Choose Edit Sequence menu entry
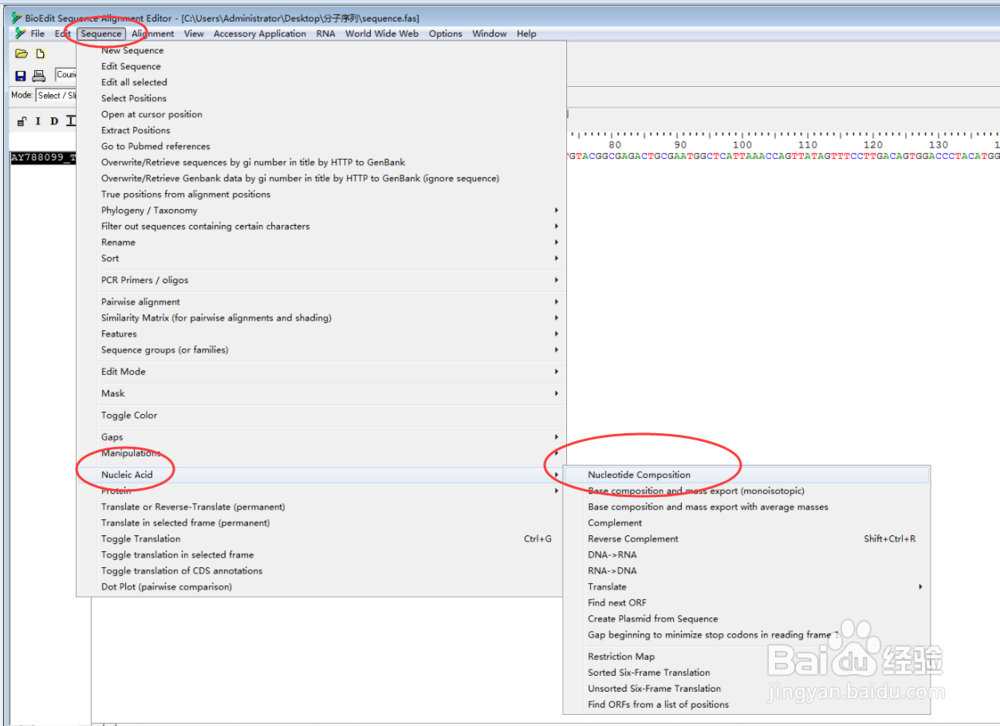Screen dimensions: 1000x726 pos(321,66)
